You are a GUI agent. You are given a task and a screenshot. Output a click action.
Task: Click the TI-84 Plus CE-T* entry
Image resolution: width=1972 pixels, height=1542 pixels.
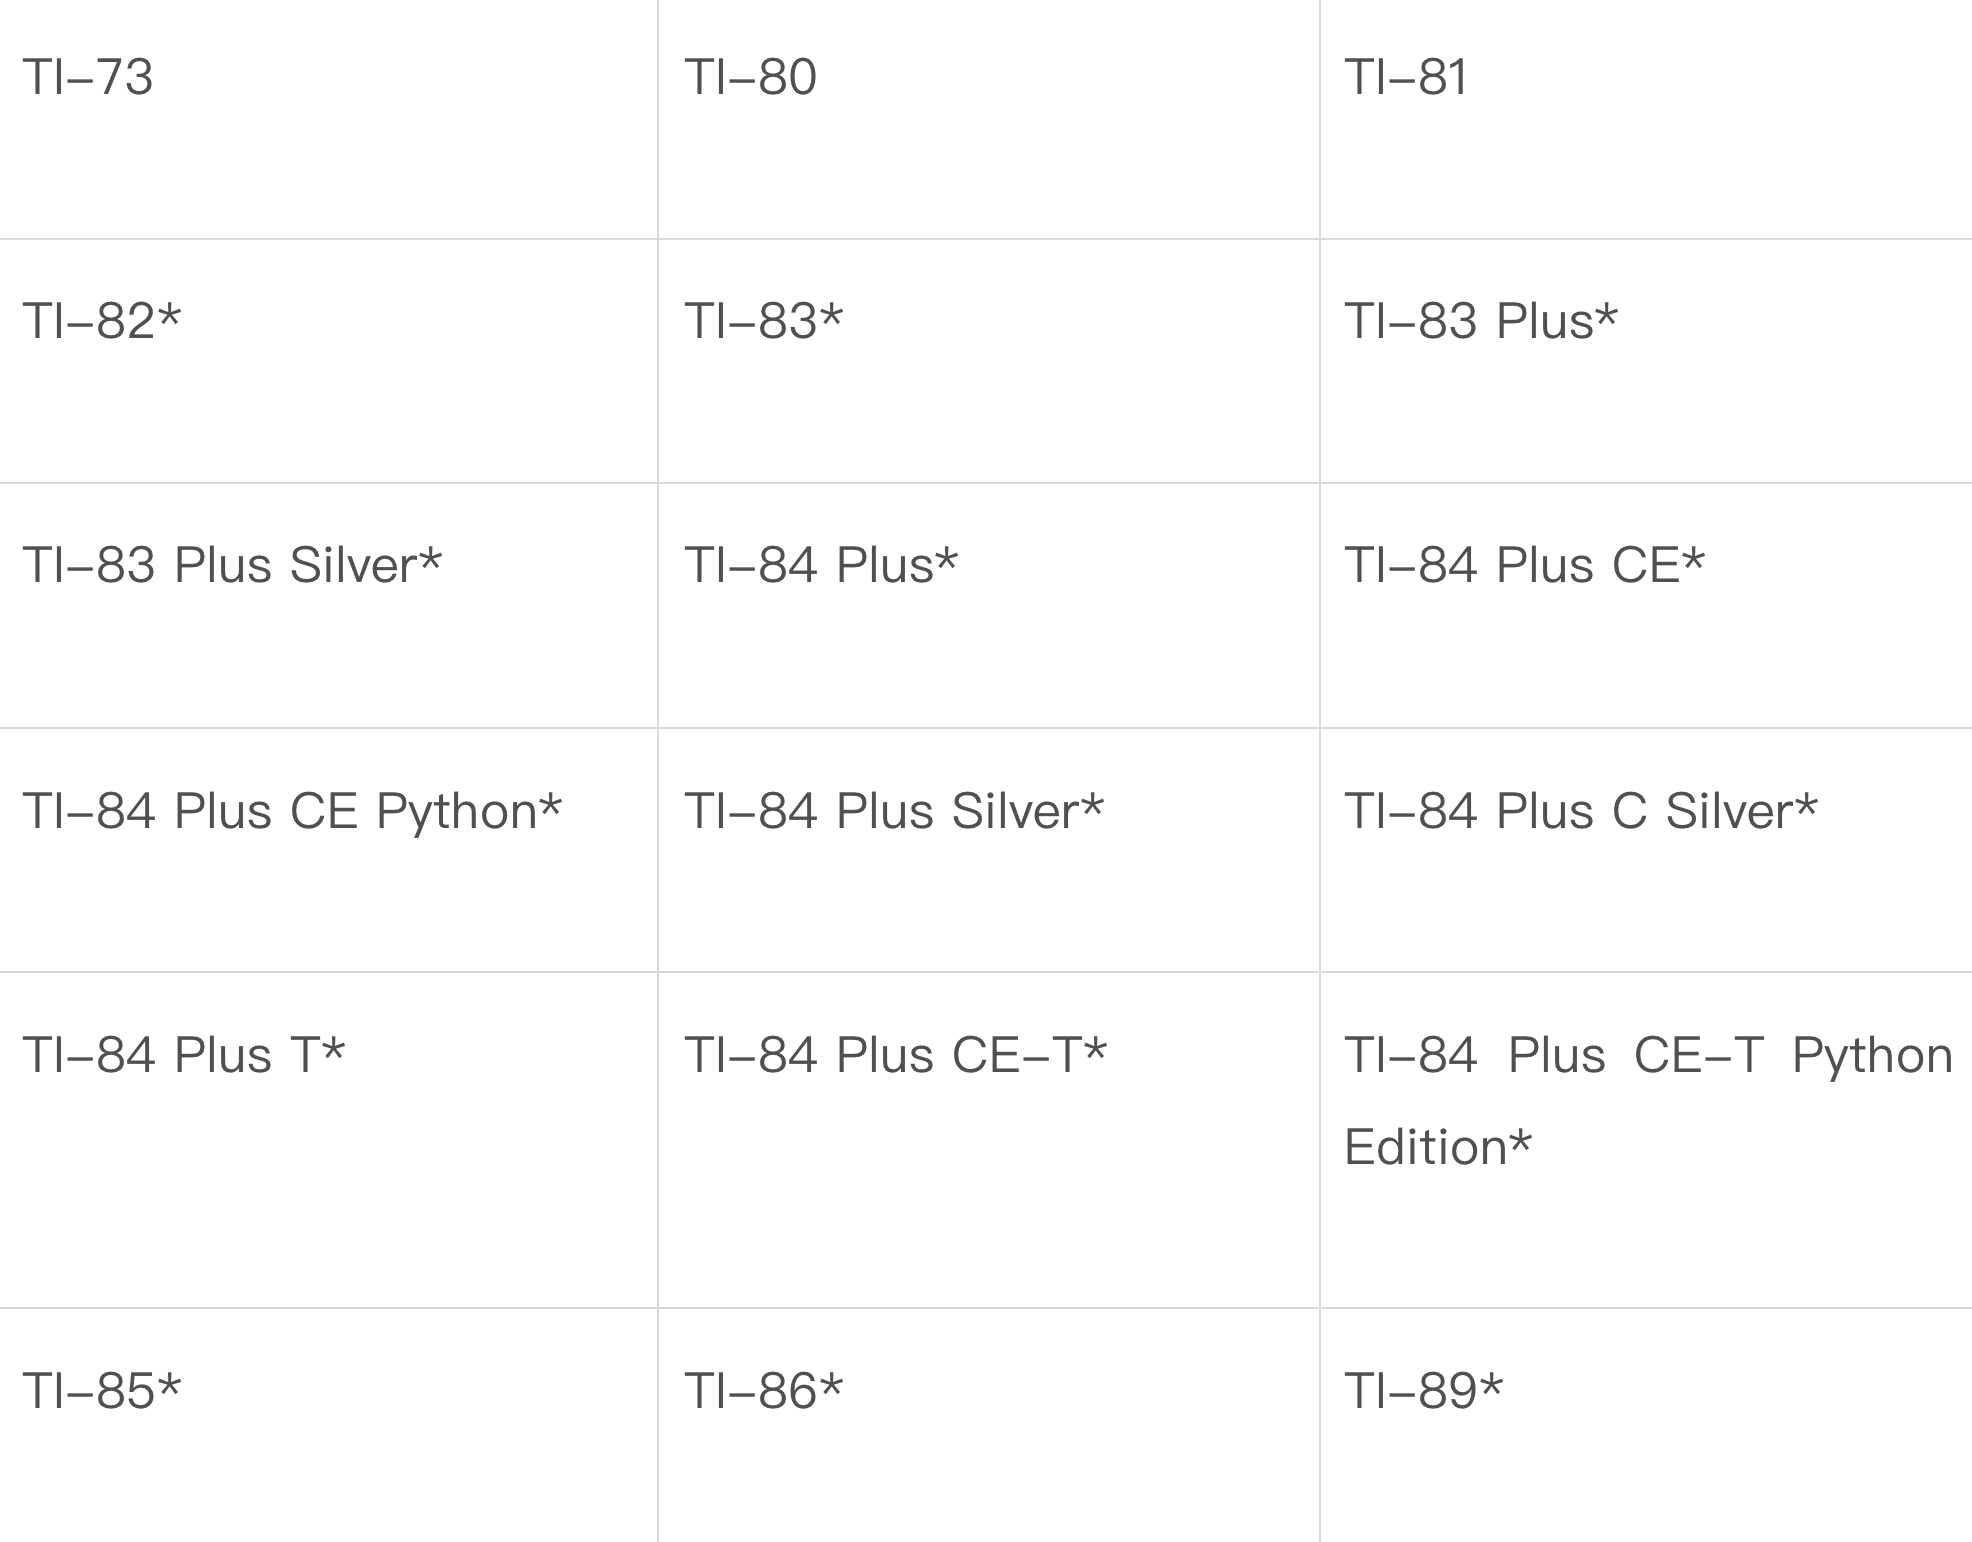coord(896,1054)
